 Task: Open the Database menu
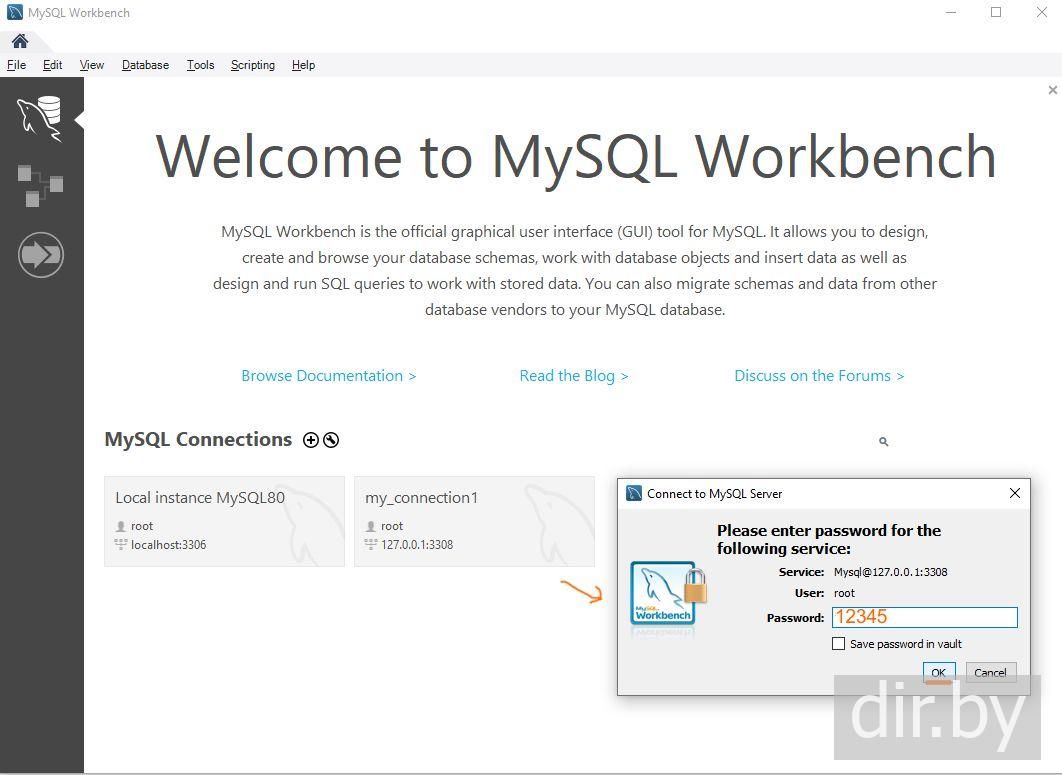[x=146, y=65]
